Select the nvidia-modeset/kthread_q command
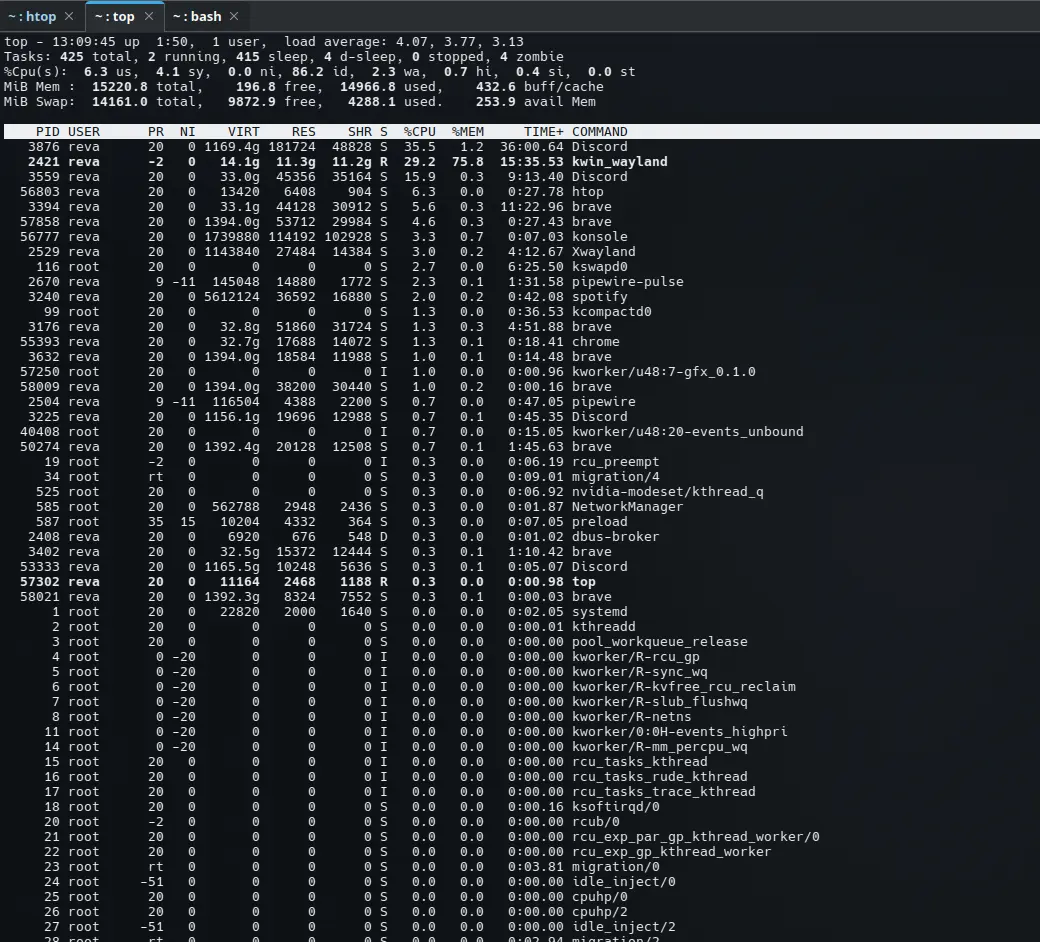This screenshot has width=1040, height=942. pyautogui.click(x=667, y=492)
